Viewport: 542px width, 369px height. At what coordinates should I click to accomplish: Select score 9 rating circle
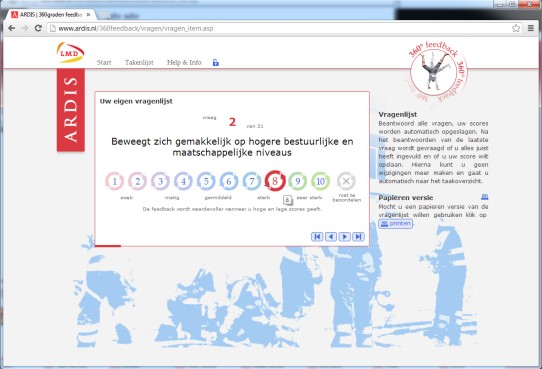click(x=298, y=181)
